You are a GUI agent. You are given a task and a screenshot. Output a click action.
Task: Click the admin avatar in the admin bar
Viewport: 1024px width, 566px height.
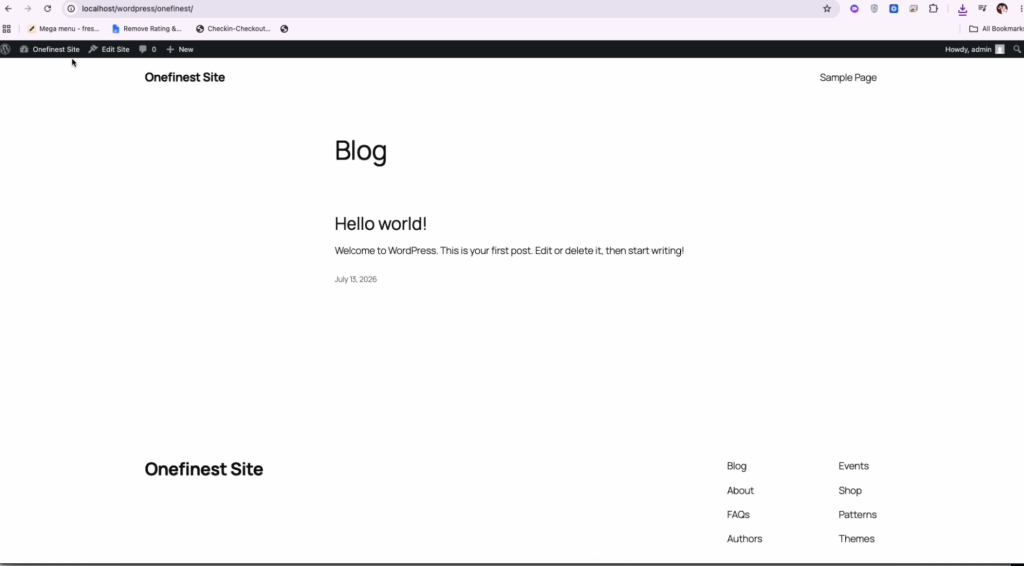click(x=999, y=49)
